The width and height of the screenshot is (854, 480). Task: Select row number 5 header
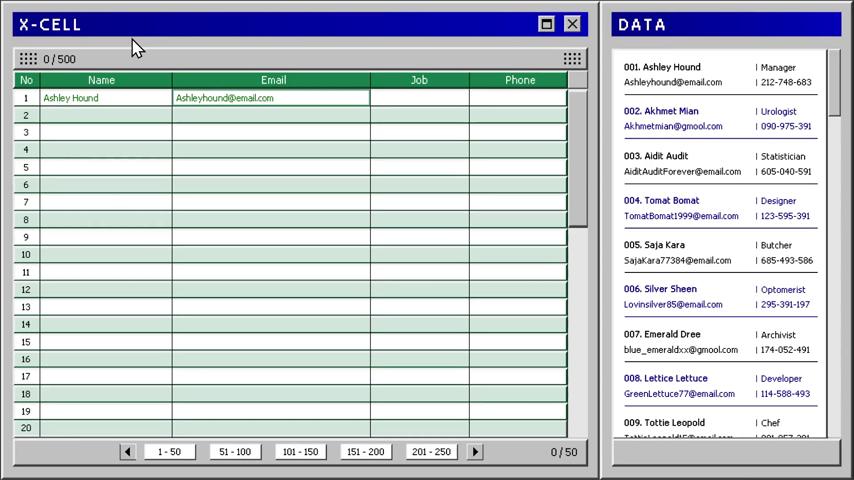point(26,167)
